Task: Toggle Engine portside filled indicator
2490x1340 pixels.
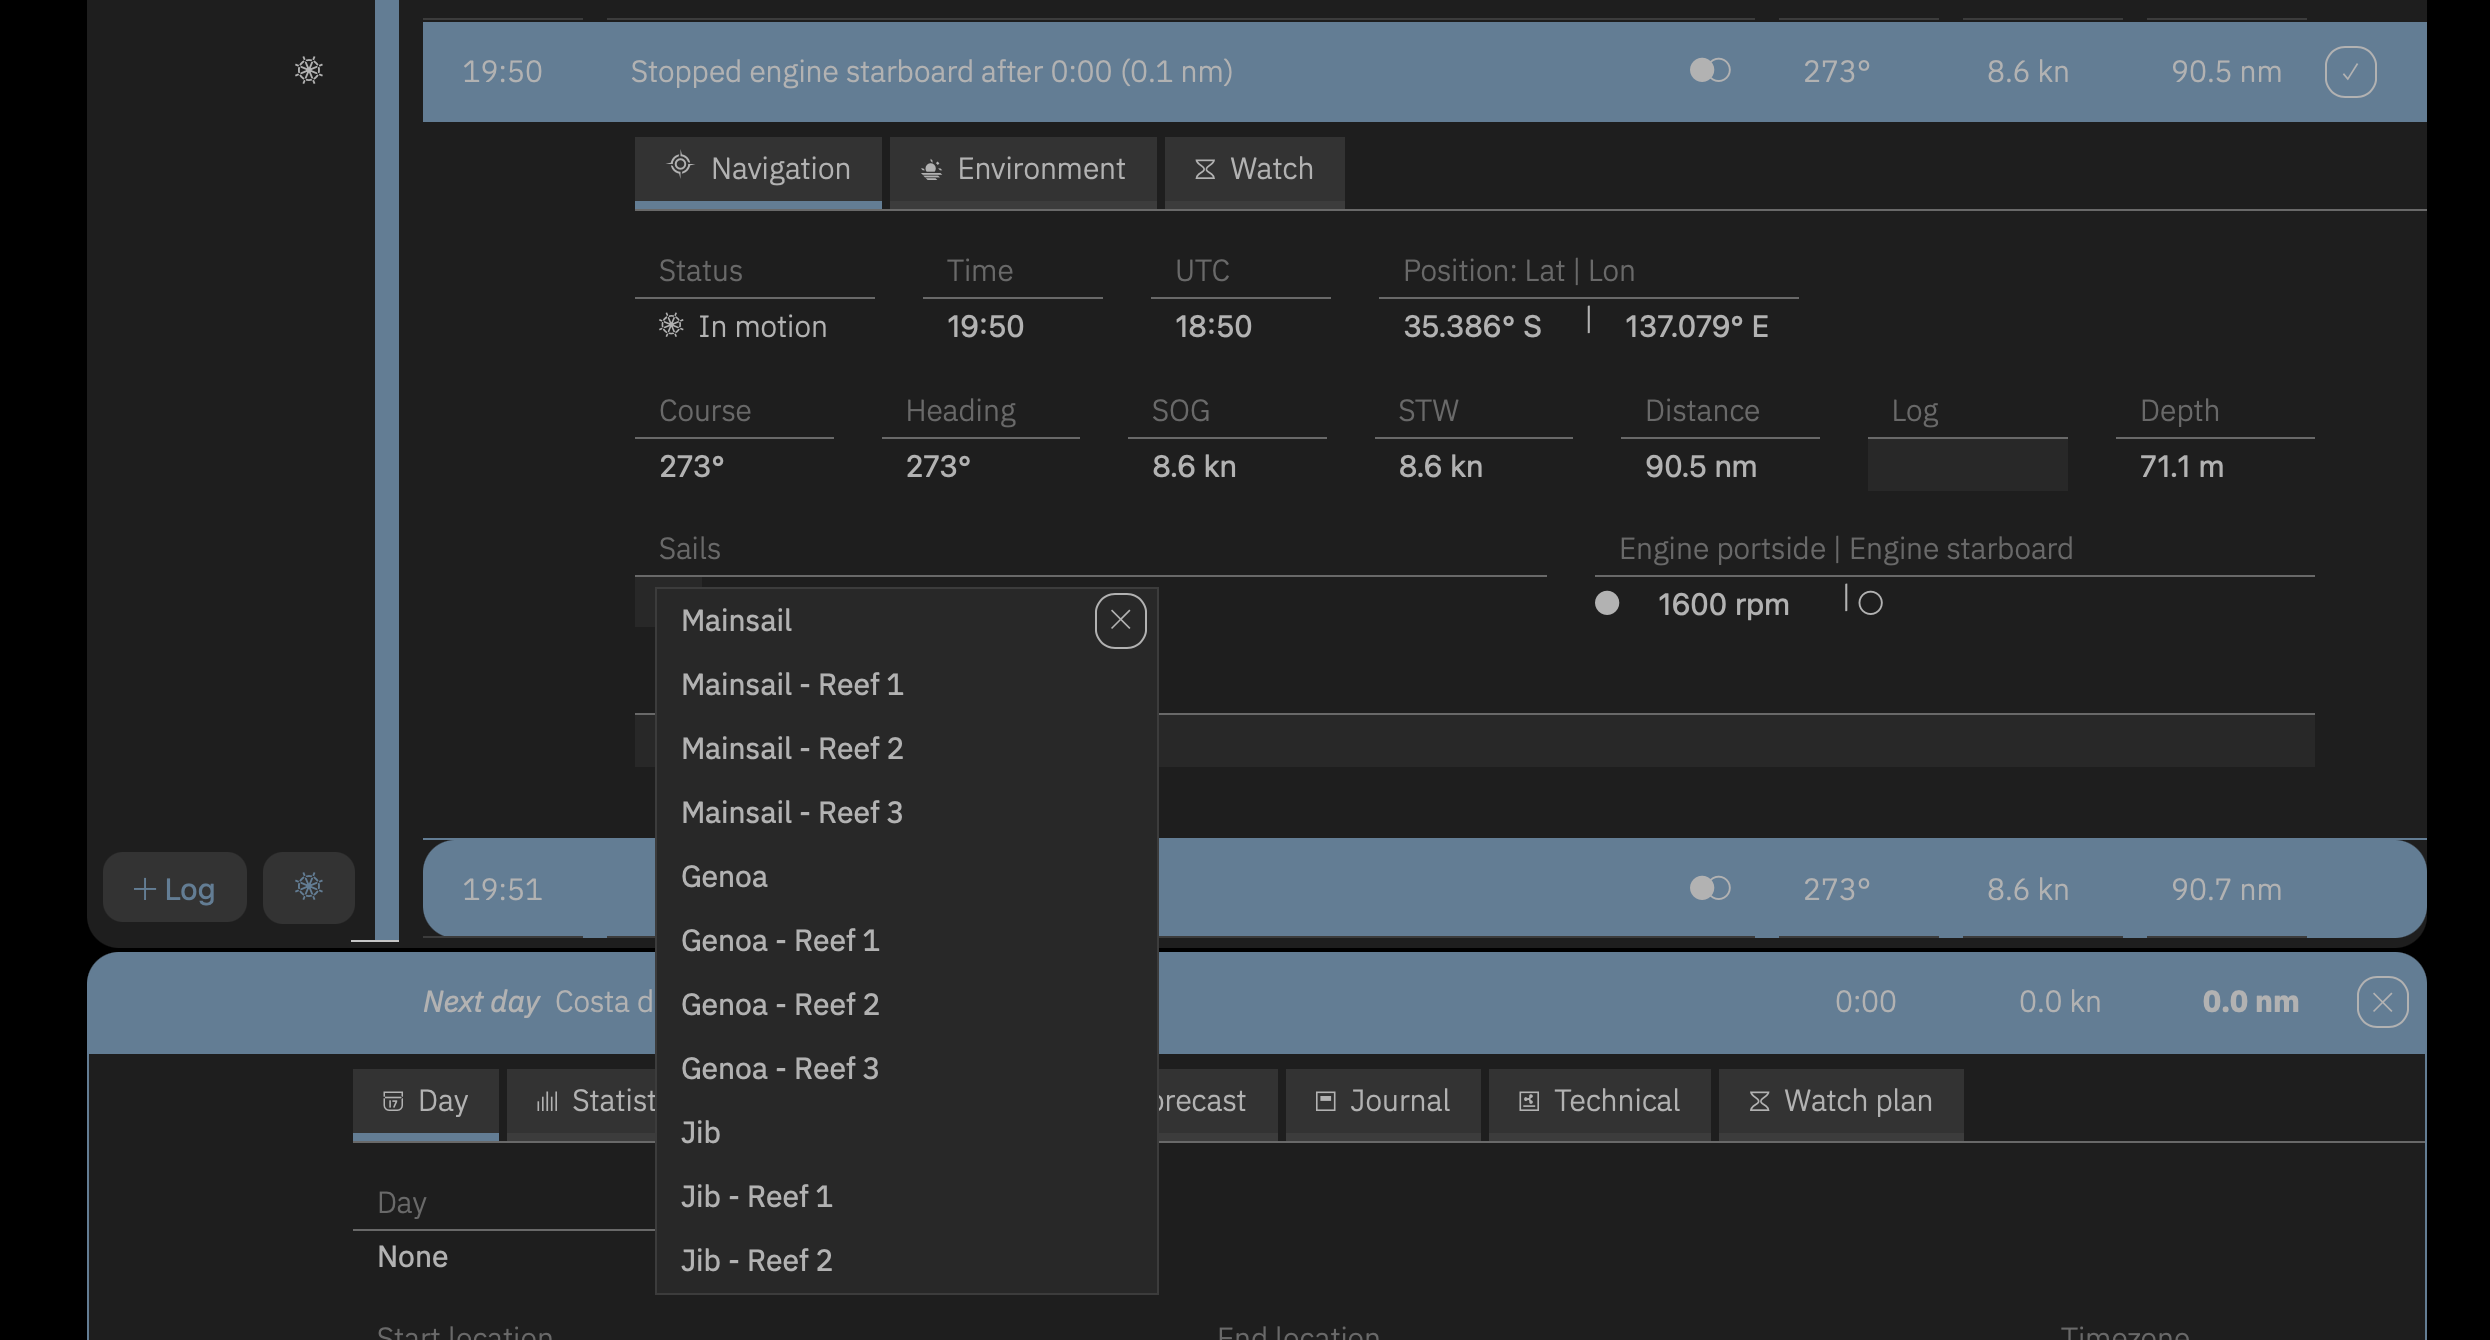Action: 1607,603
